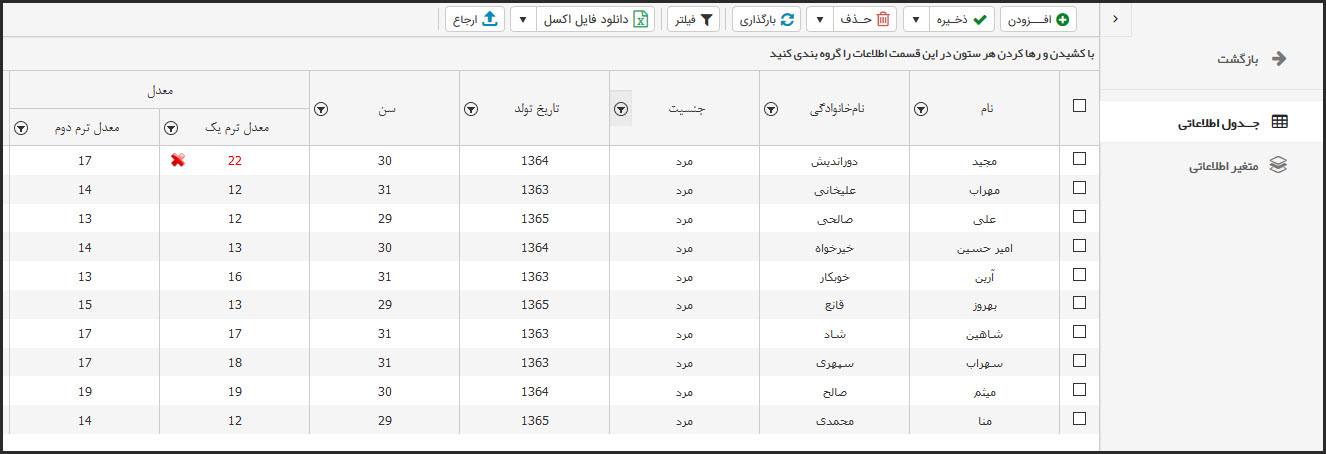The width and height of the screenshot is (1326, 454).
Task: Expand the dropdown arrow beside ذخیره
Action: [915, 19]
